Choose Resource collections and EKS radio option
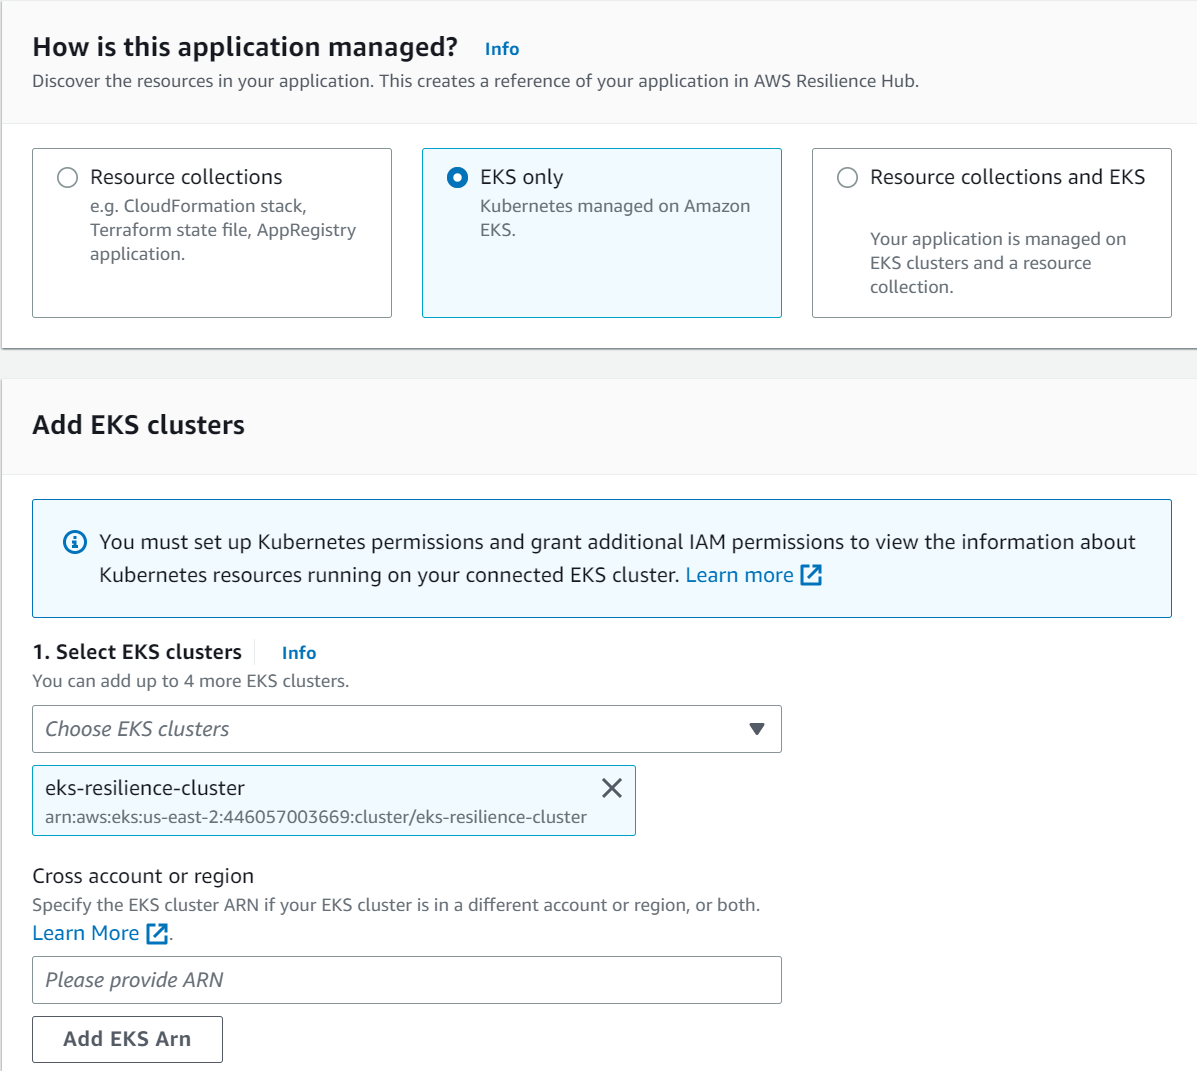Image resolution: width=1197 pixels, height=1071 pixels. click(x=847, y=178)
